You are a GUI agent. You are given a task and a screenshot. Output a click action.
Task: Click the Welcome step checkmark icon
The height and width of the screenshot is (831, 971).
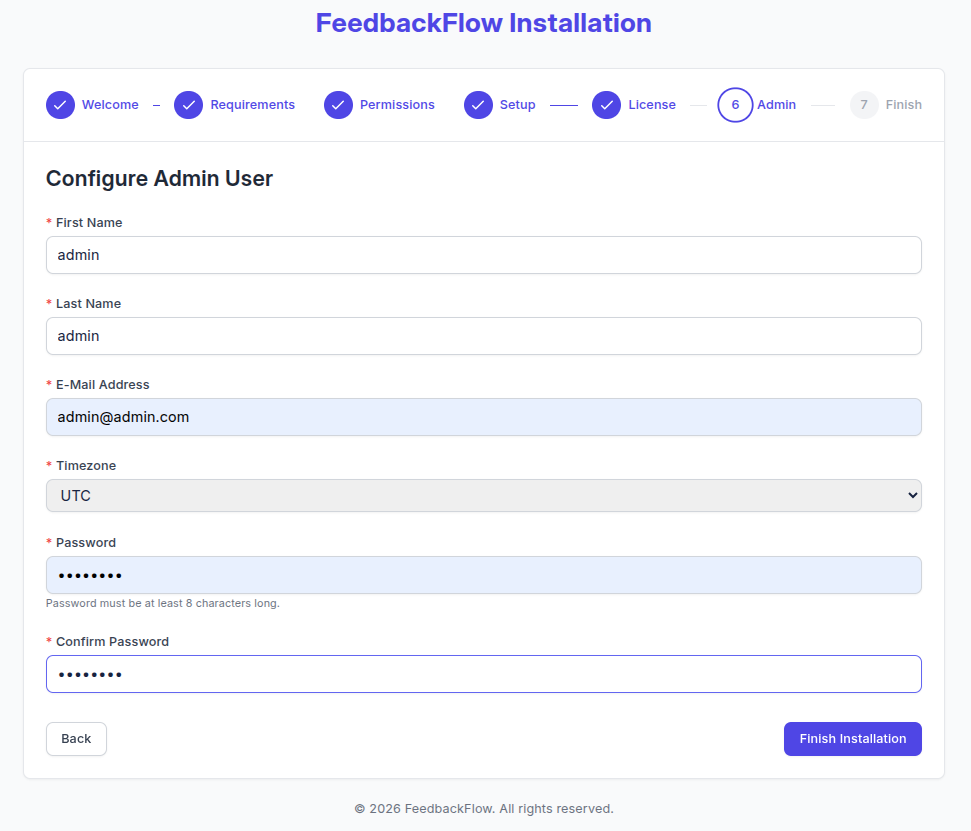tap(60, 105)
